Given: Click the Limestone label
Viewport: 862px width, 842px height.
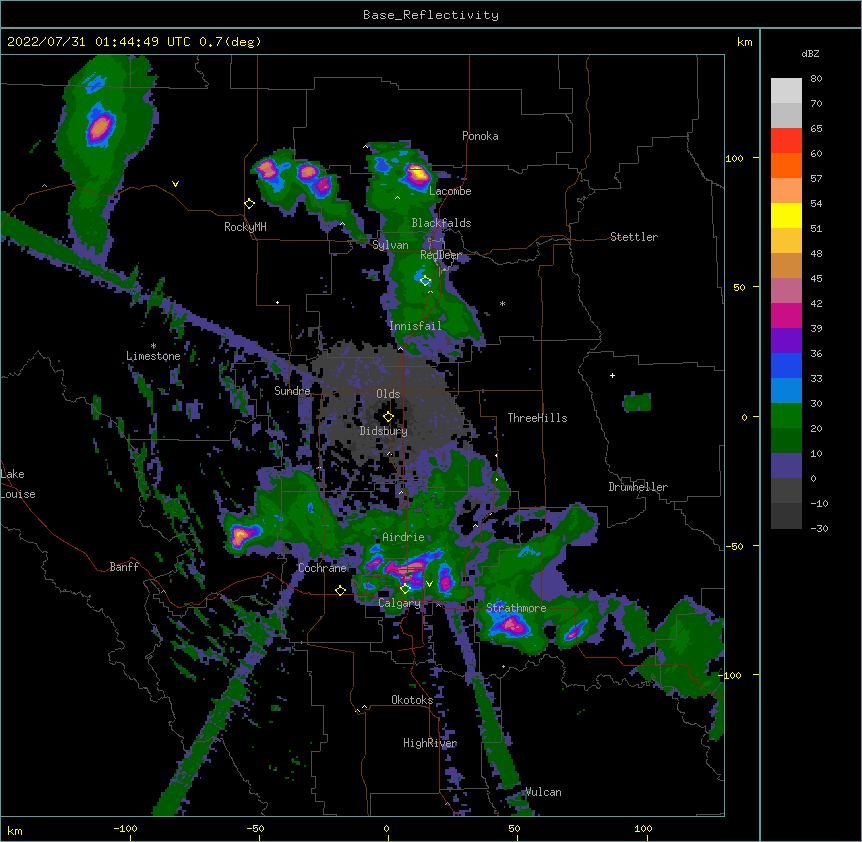Looking at the screenshot, I should pyautogui.click(x=153, y=356).
